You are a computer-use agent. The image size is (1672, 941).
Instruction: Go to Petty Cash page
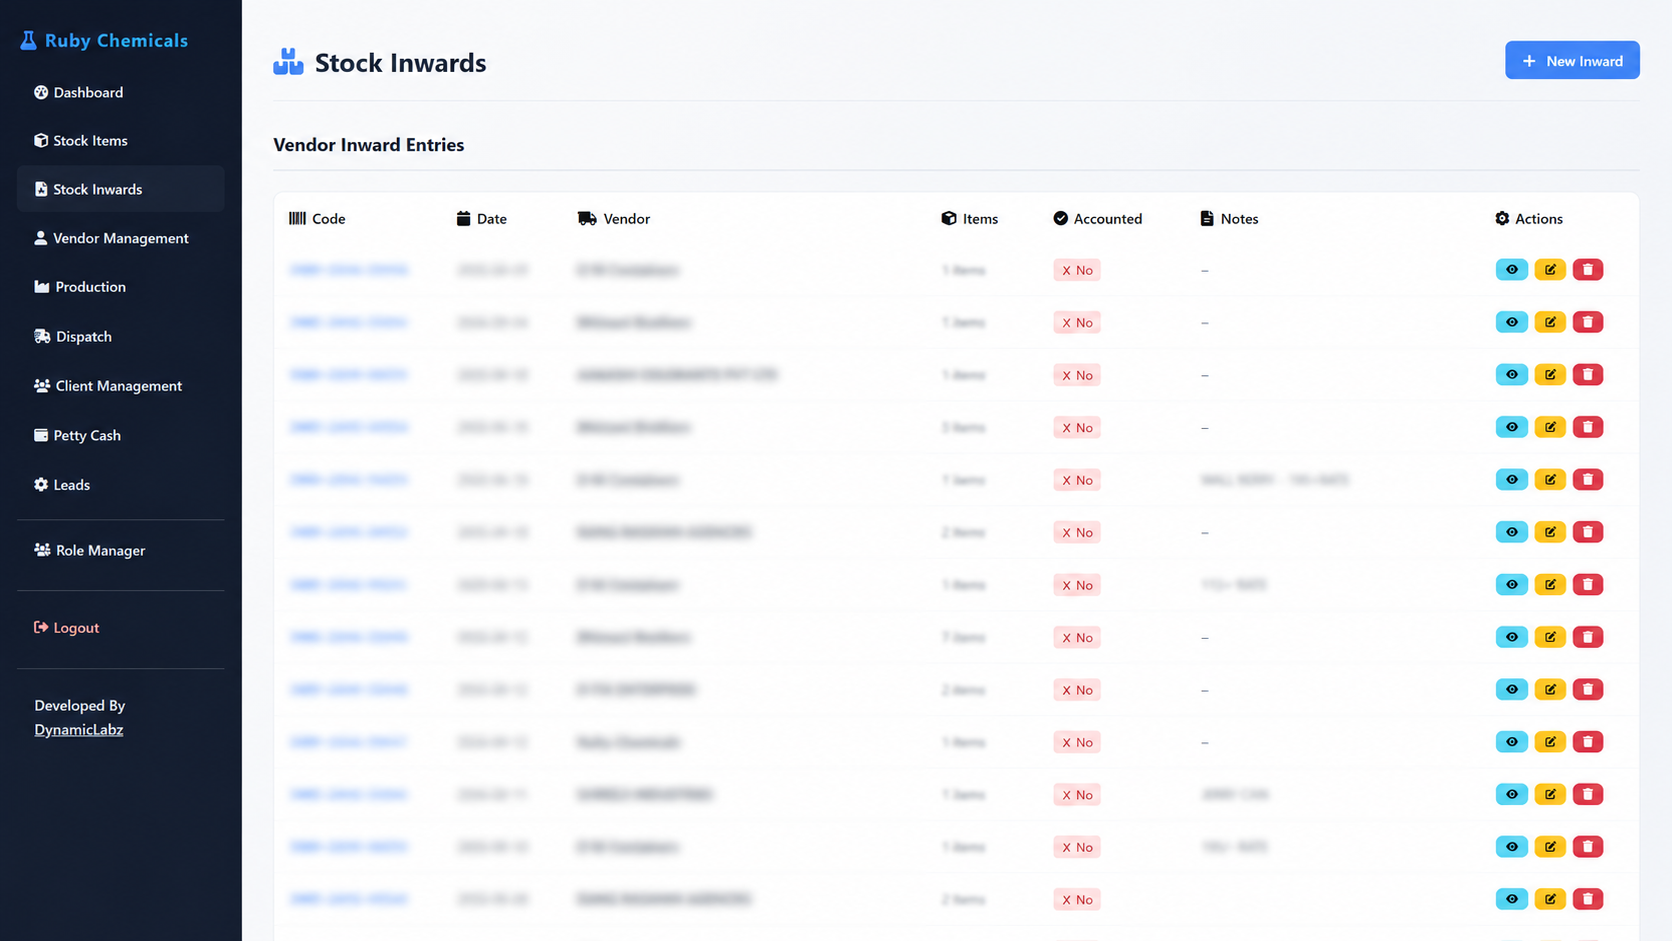click(x=77, y=435)
